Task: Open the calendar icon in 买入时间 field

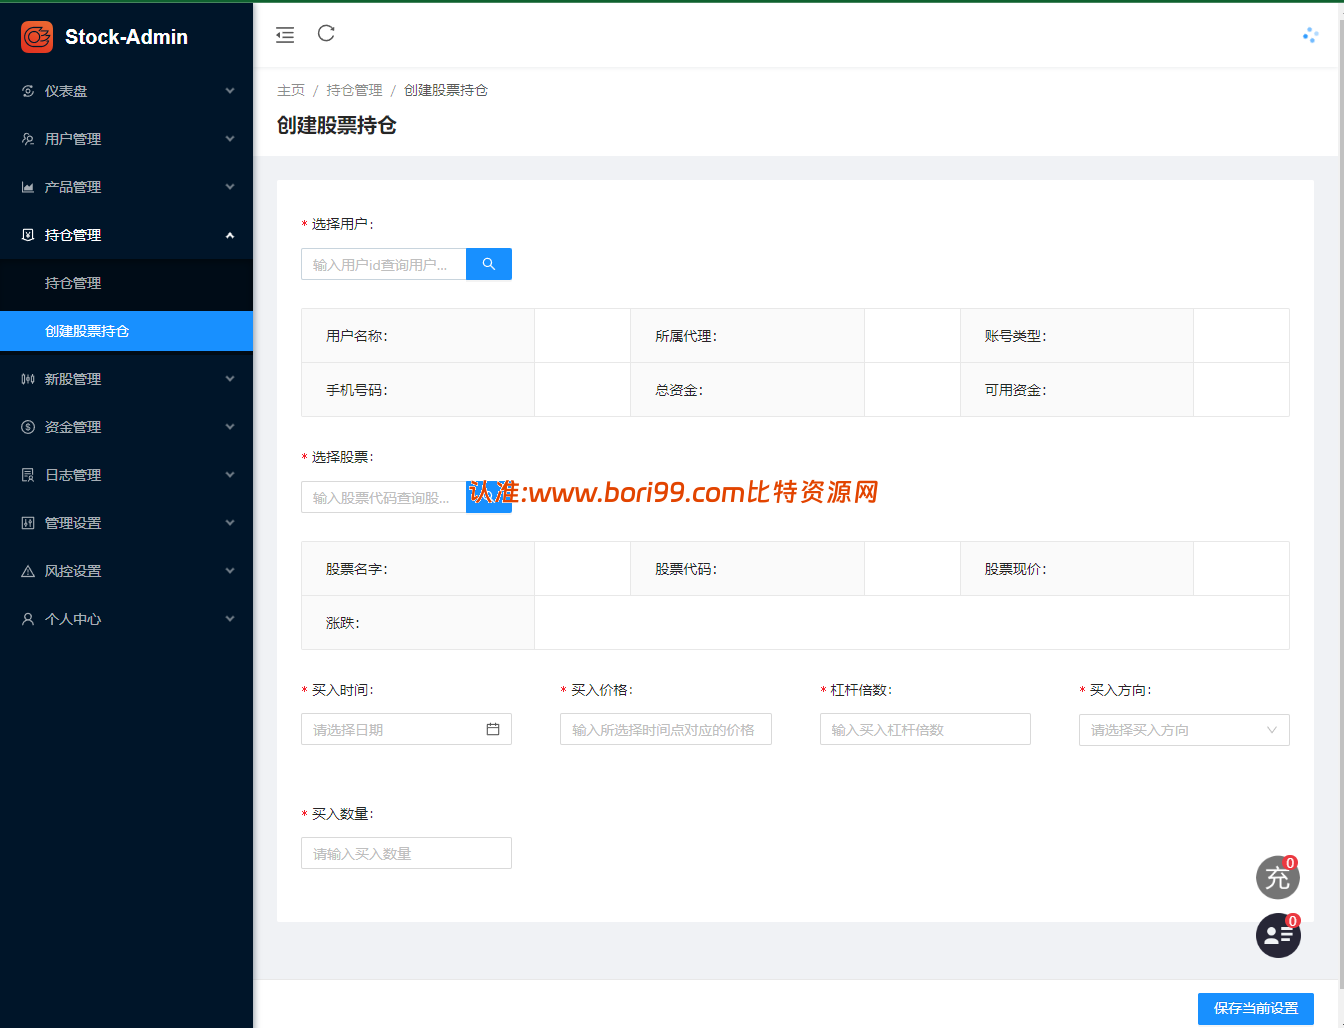Action: (x=493, y=729)
